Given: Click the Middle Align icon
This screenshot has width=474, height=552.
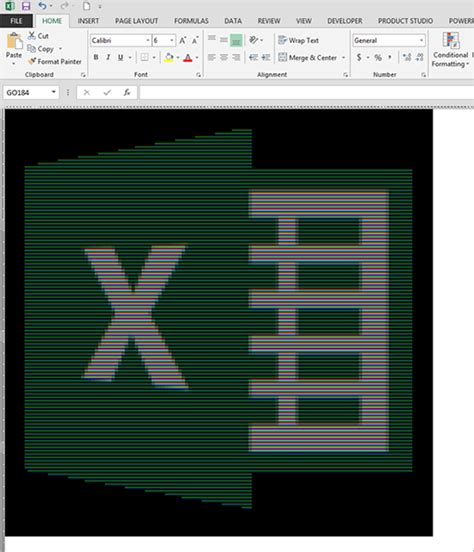Looking at the screenshot, I should point(224,39).
